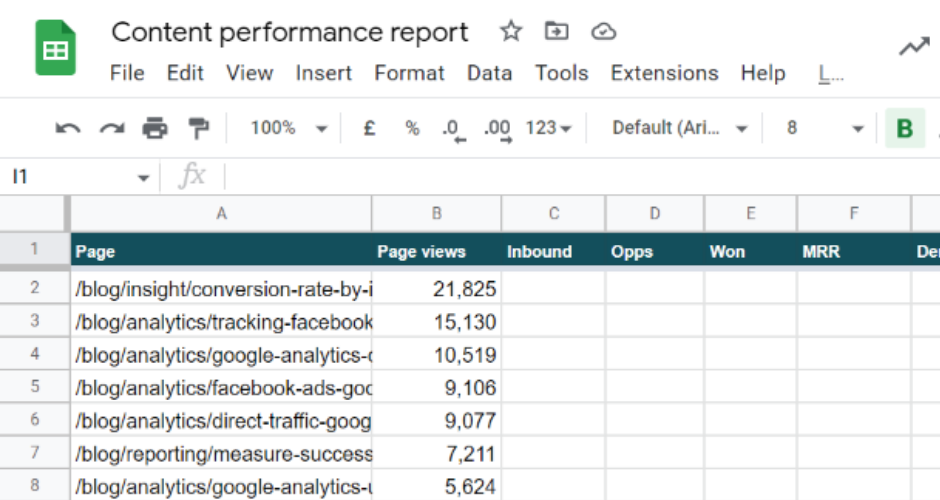Click the move to folder icon
Viewport: 940px width, 500px height.
556,32
